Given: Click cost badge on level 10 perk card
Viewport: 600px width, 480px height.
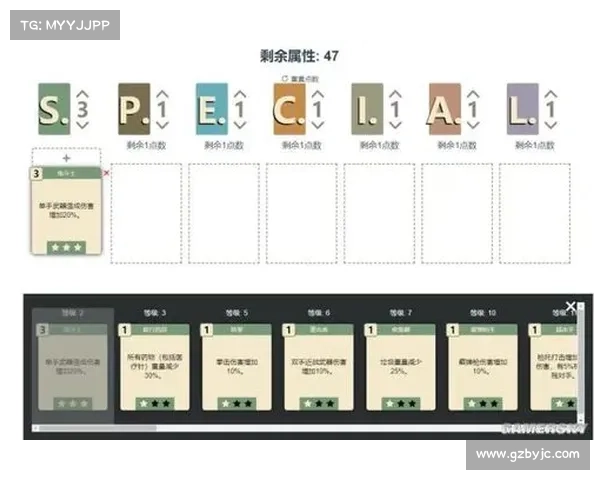Looking at the screenshot, I should (x=452, y=330).
